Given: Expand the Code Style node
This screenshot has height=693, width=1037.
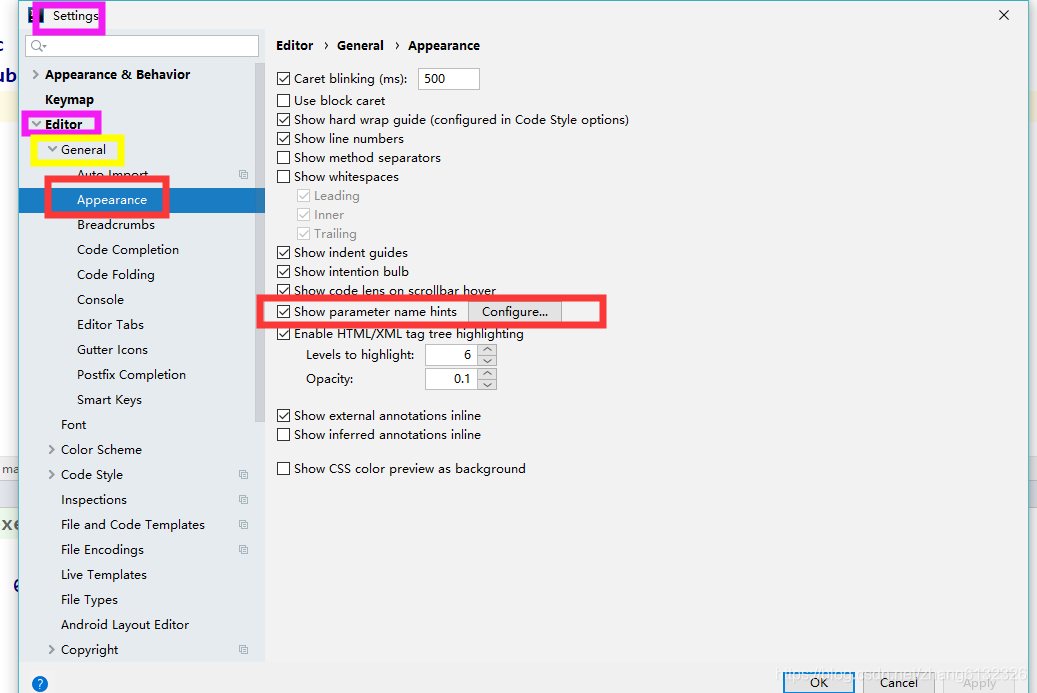Looking at the screenshot, I should (x=52, y=475).
